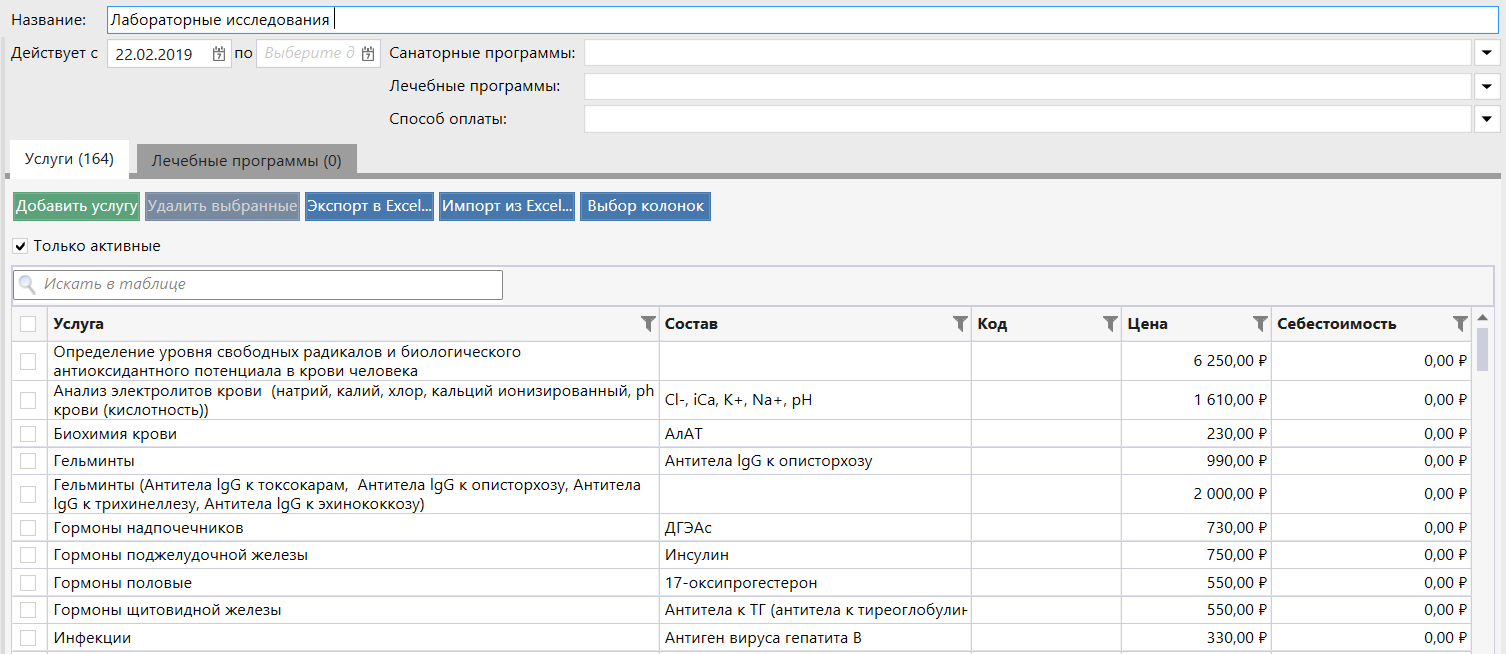
Task: Click filter icon in Услуга column
Action: tap(648, 323)
